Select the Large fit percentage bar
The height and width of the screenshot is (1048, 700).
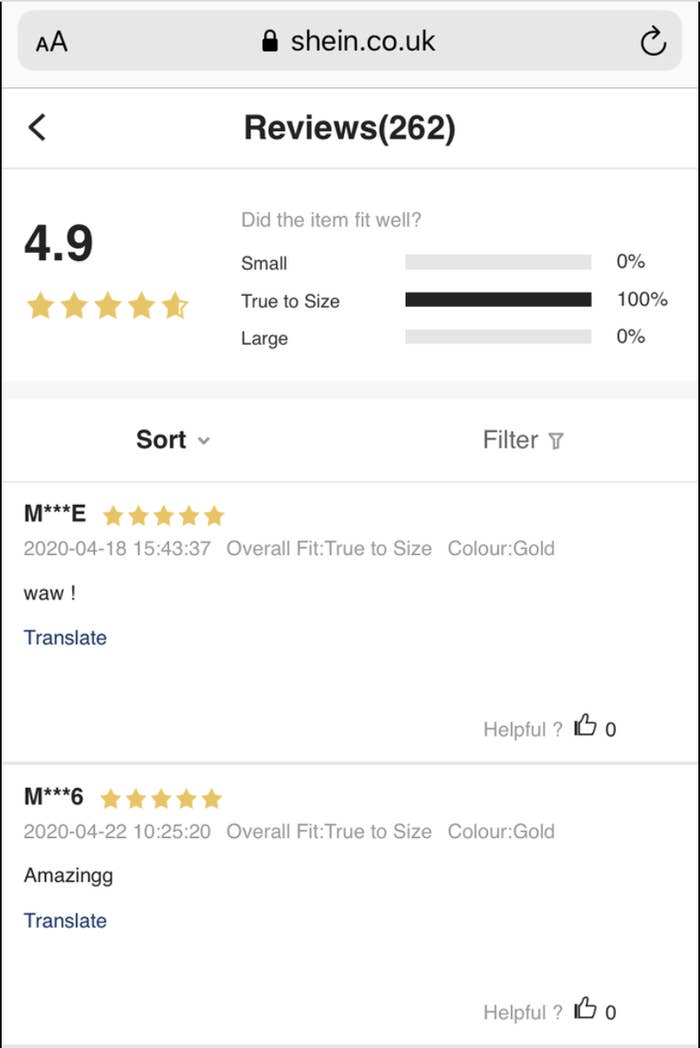498,336
